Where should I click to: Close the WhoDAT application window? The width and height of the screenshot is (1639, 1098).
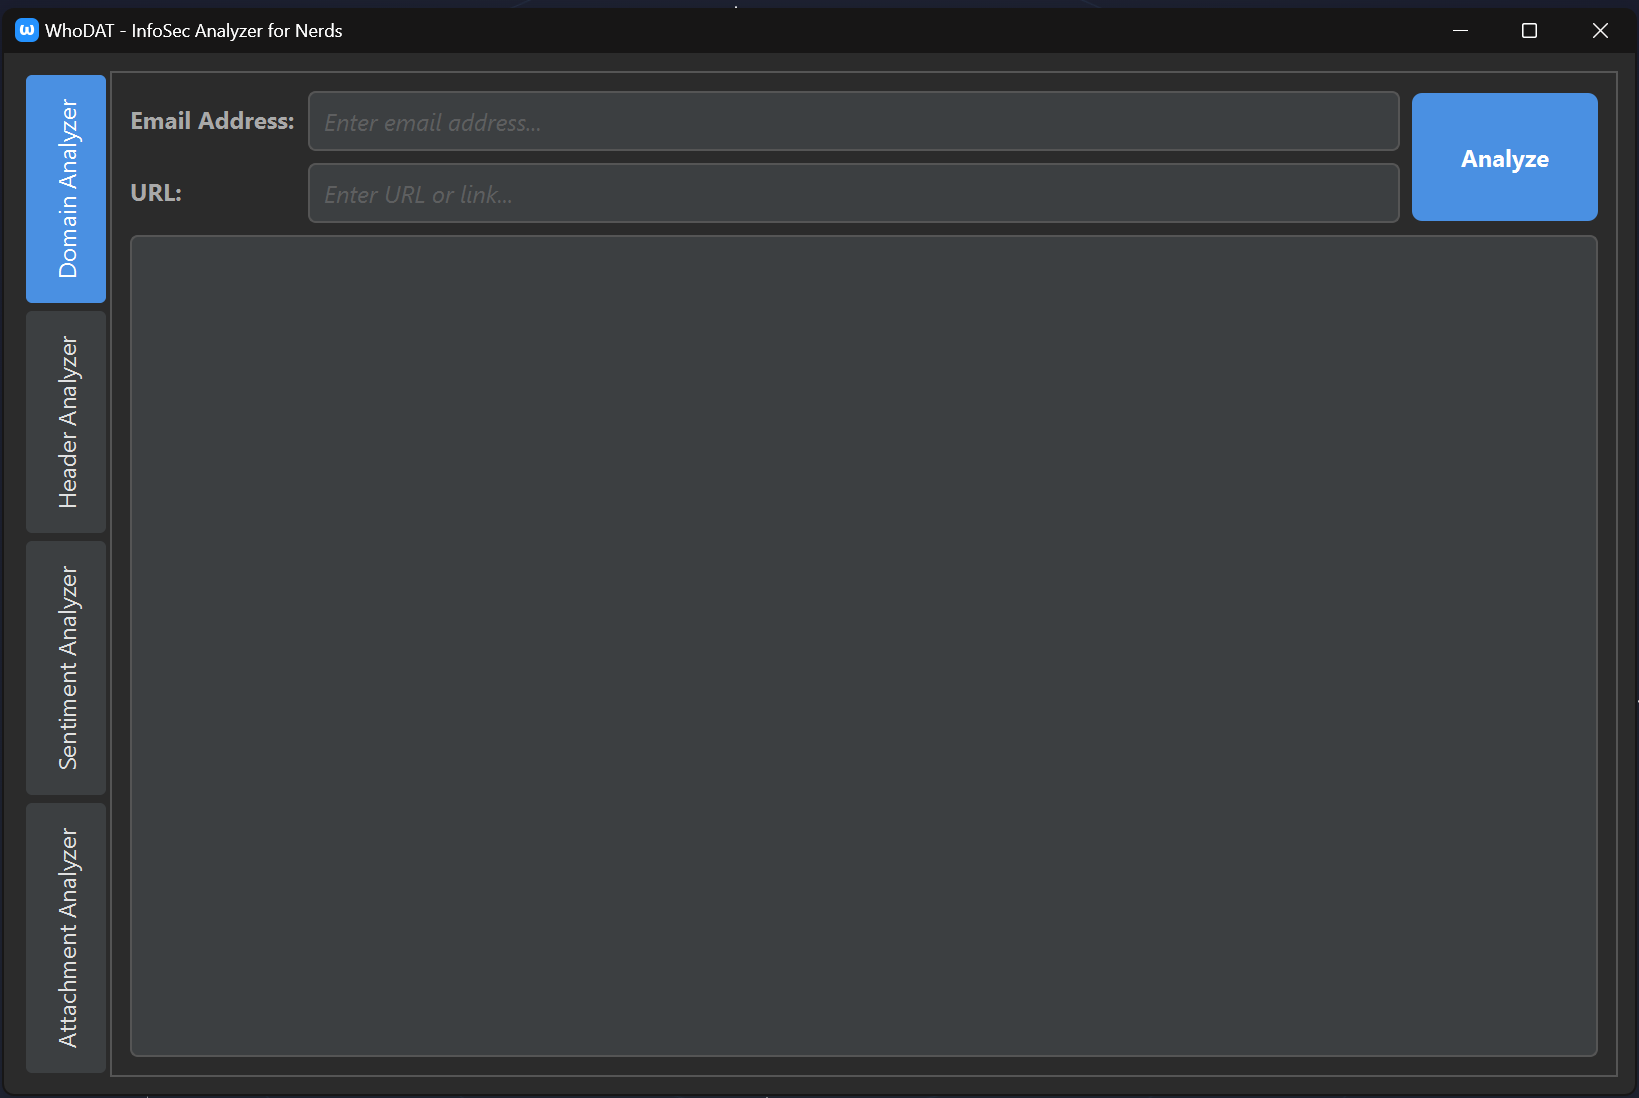coord(1600,30)
